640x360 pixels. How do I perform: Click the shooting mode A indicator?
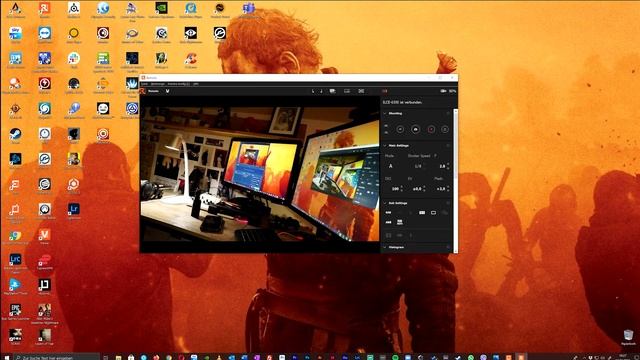(x=391, y=166)
